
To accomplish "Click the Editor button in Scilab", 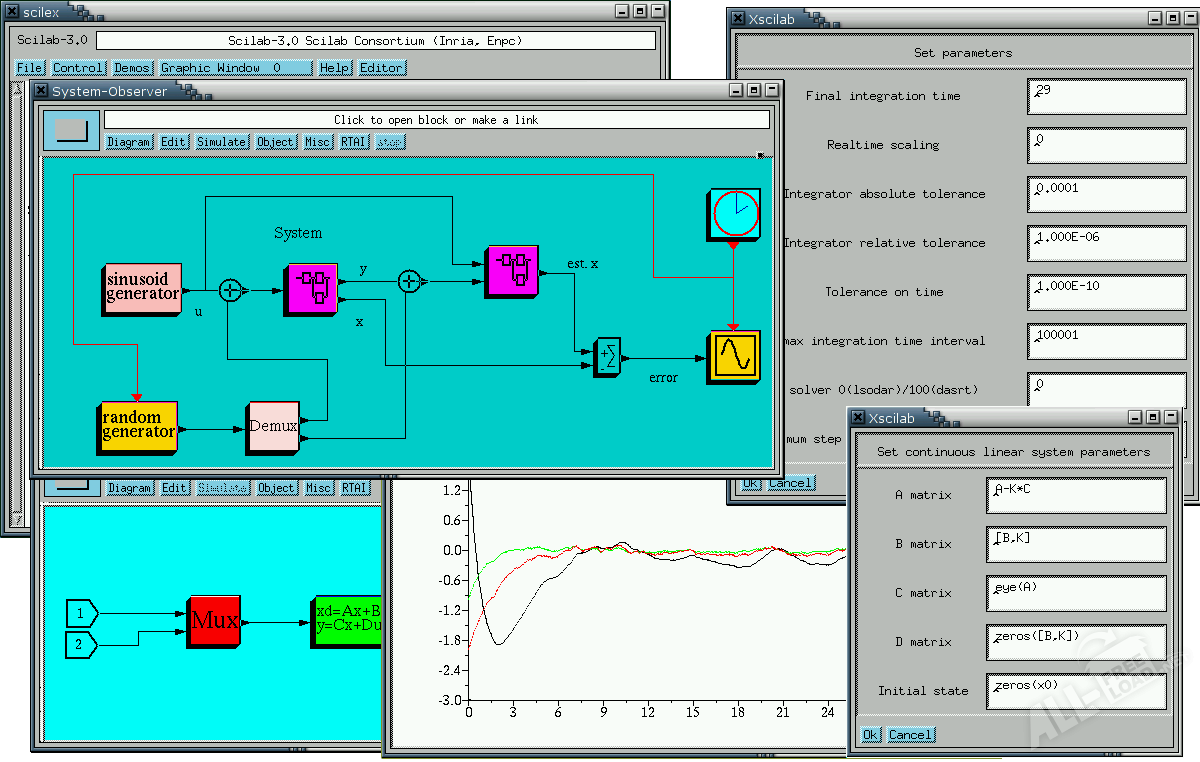I will (381, 68).
